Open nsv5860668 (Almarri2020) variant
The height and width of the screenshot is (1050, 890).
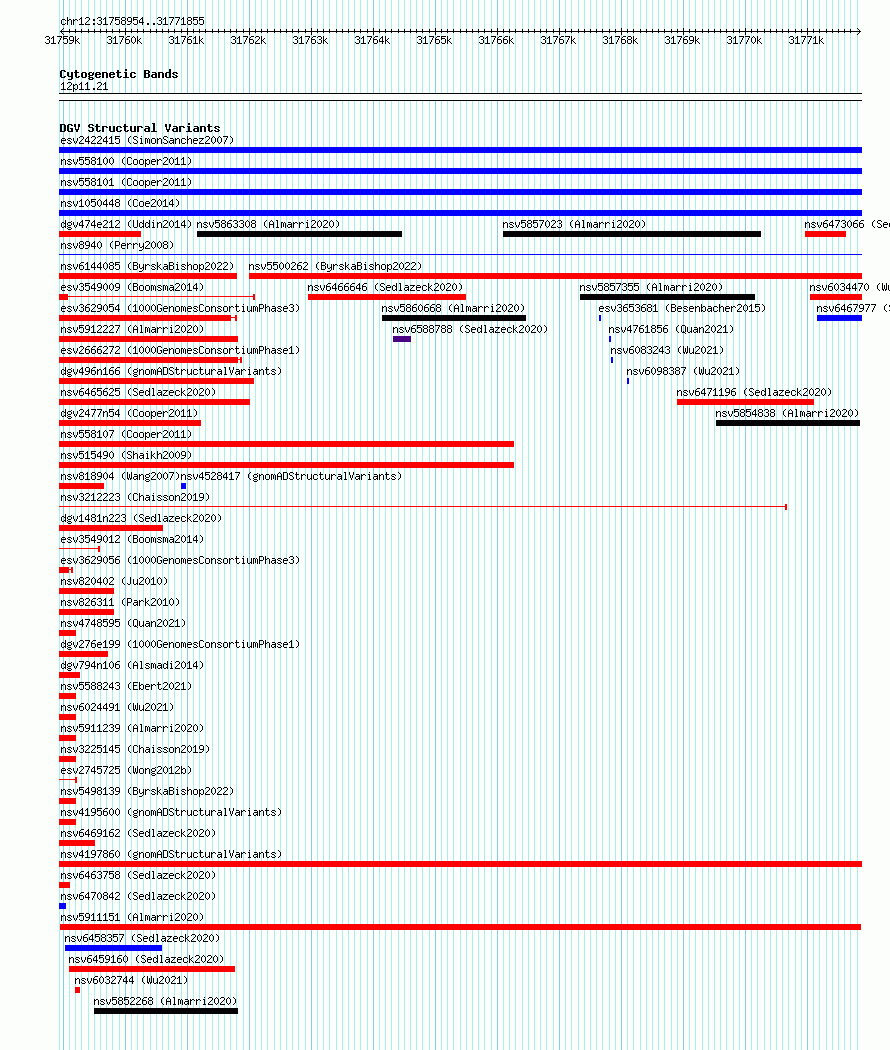coord(453,308)
